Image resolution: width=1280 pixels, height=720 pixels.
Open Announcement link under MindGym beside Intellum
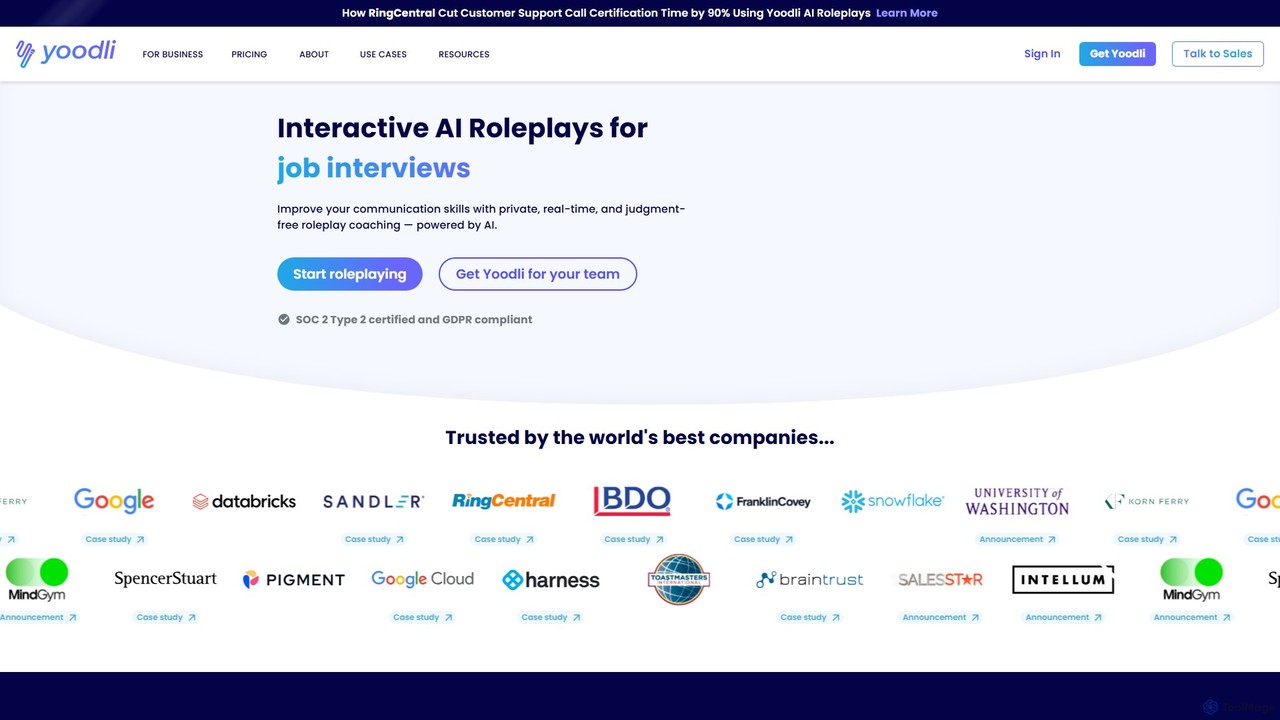pos(1191,617)
